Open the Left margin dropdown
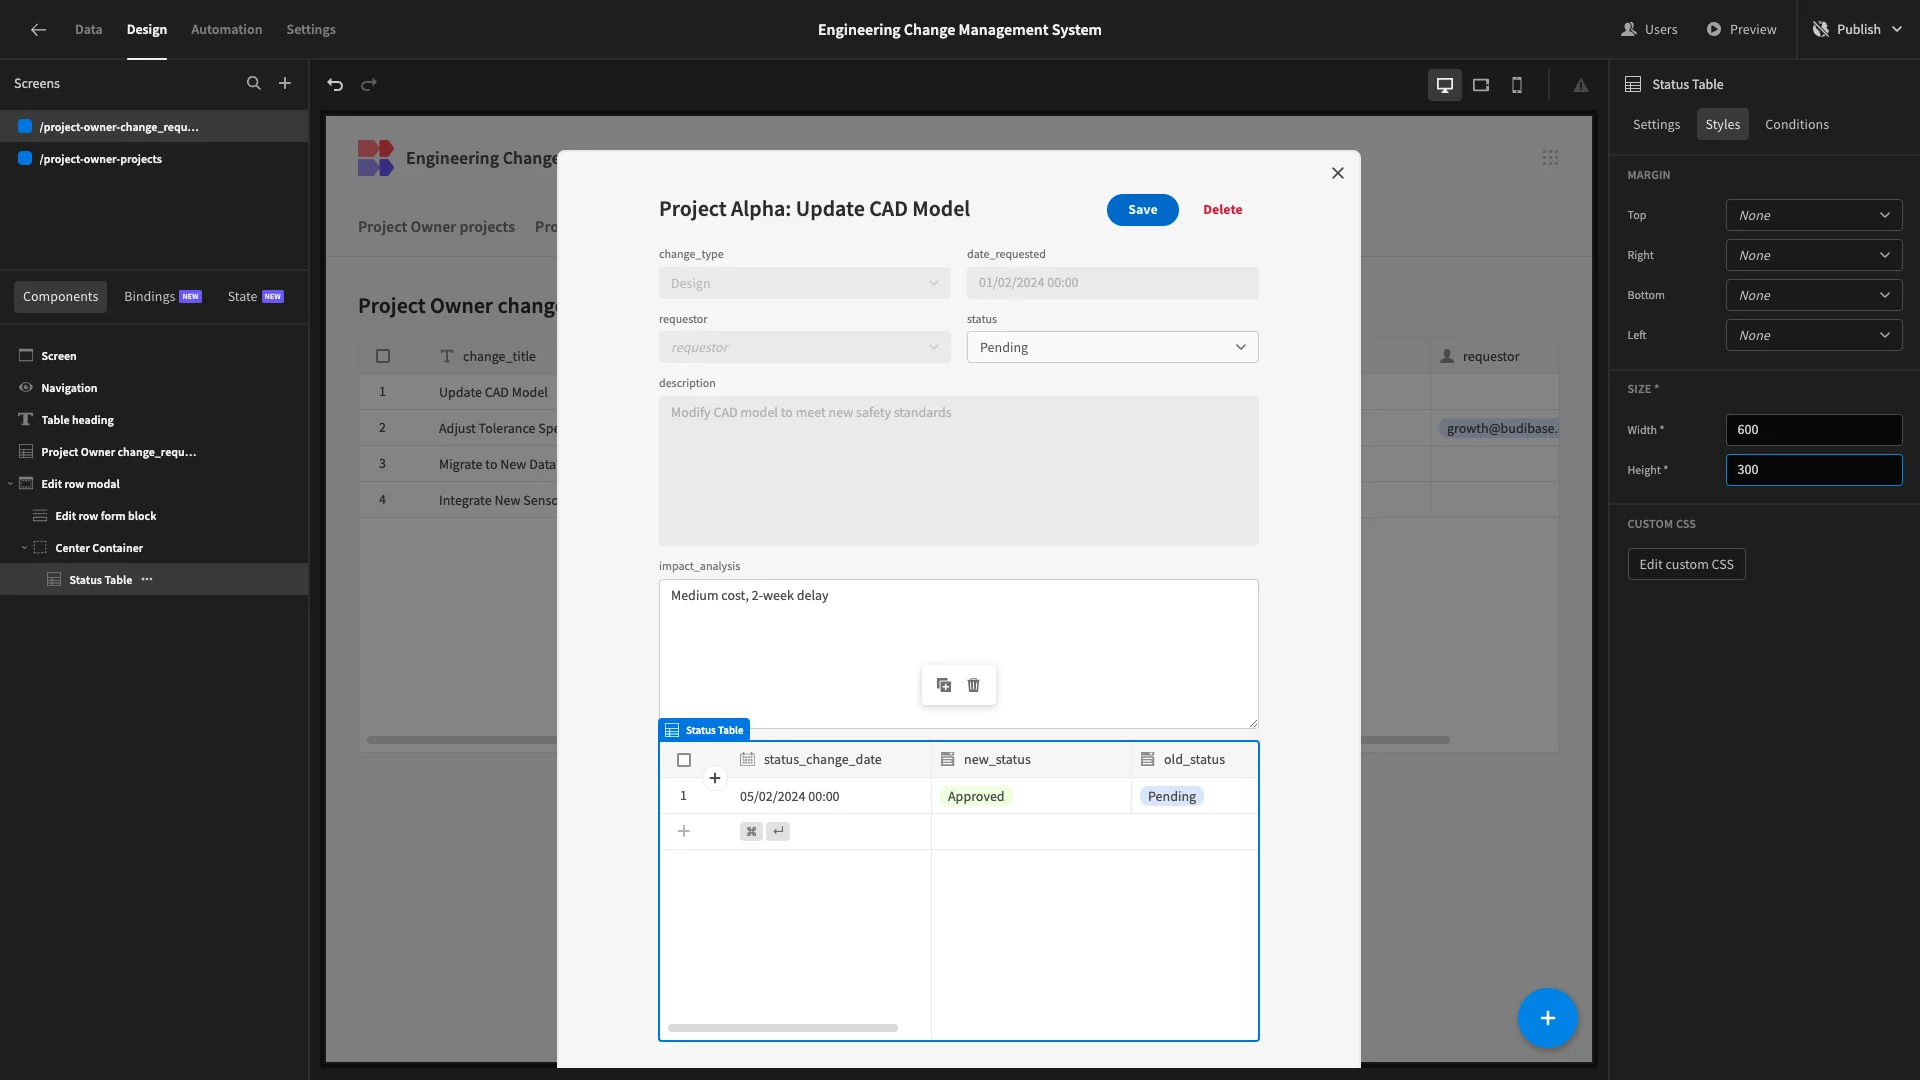The height and width of the screenshot is (1080, 1920). (1813, 335)
